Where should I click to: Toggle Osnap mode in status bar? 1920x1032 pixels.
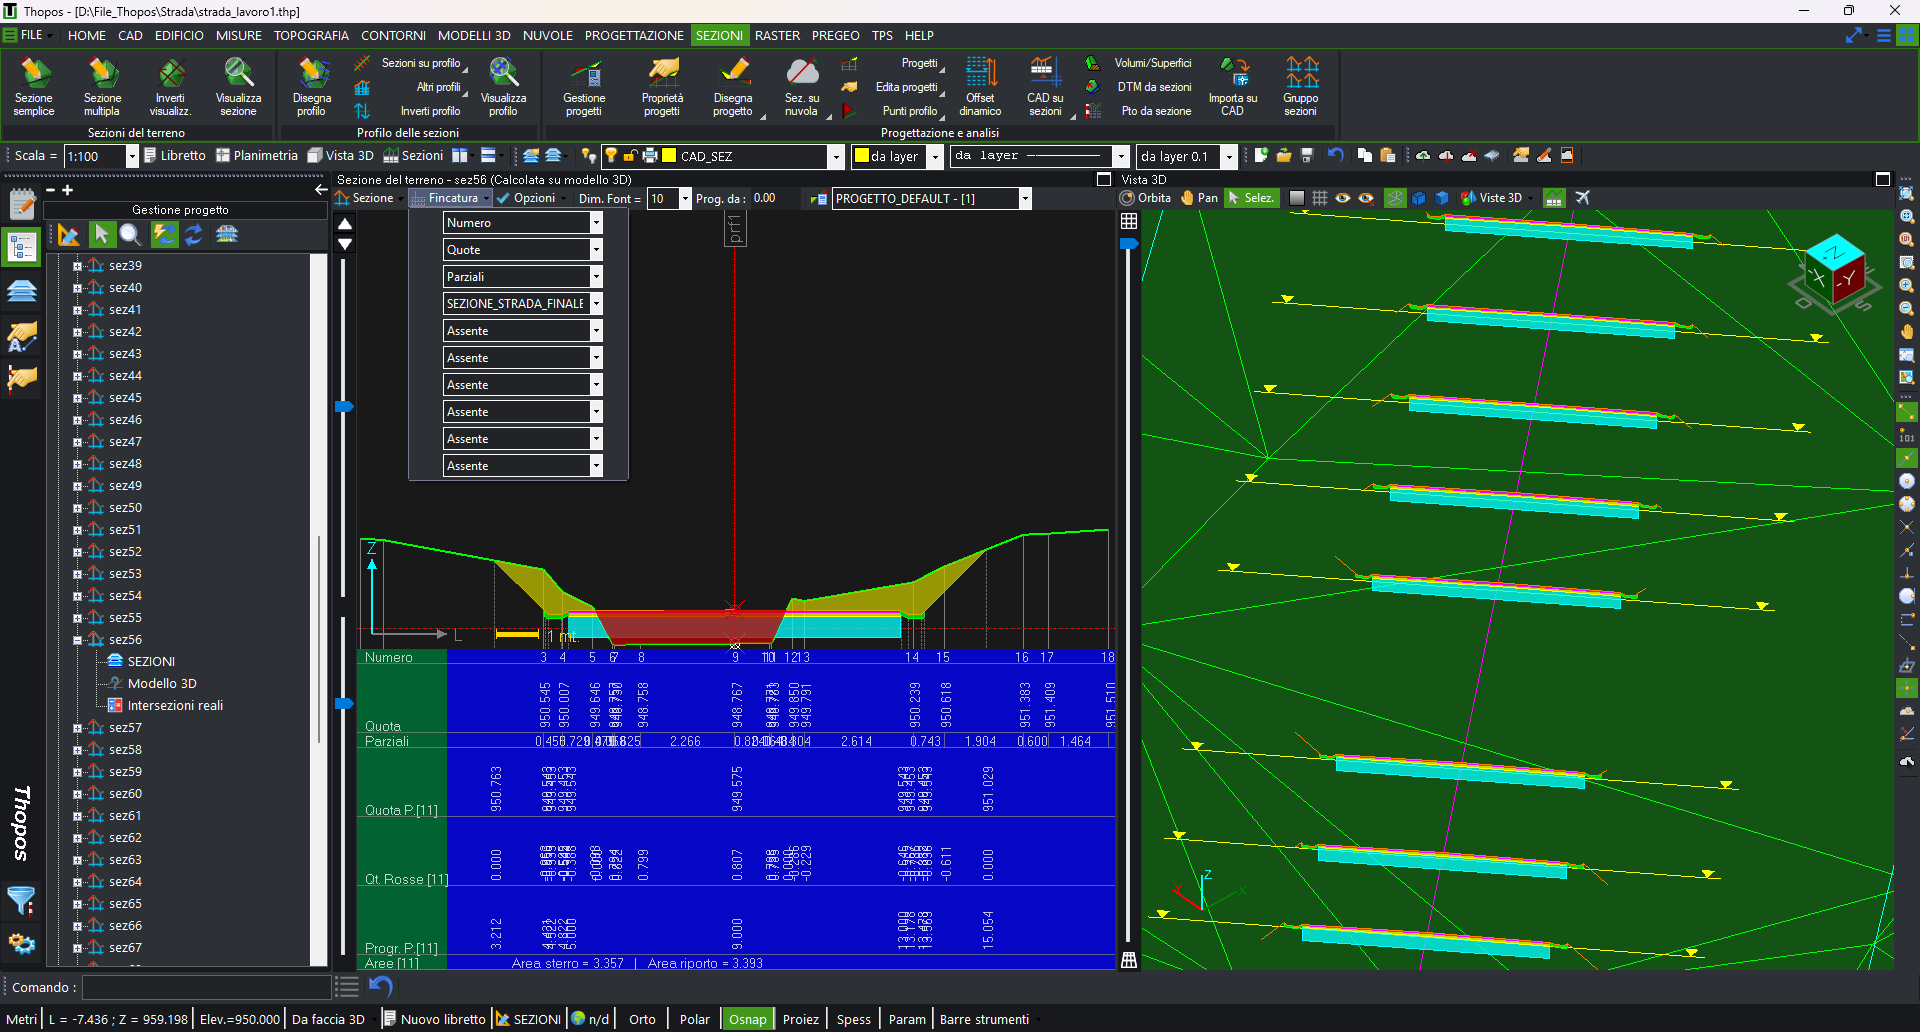[x=747, y=1019]
